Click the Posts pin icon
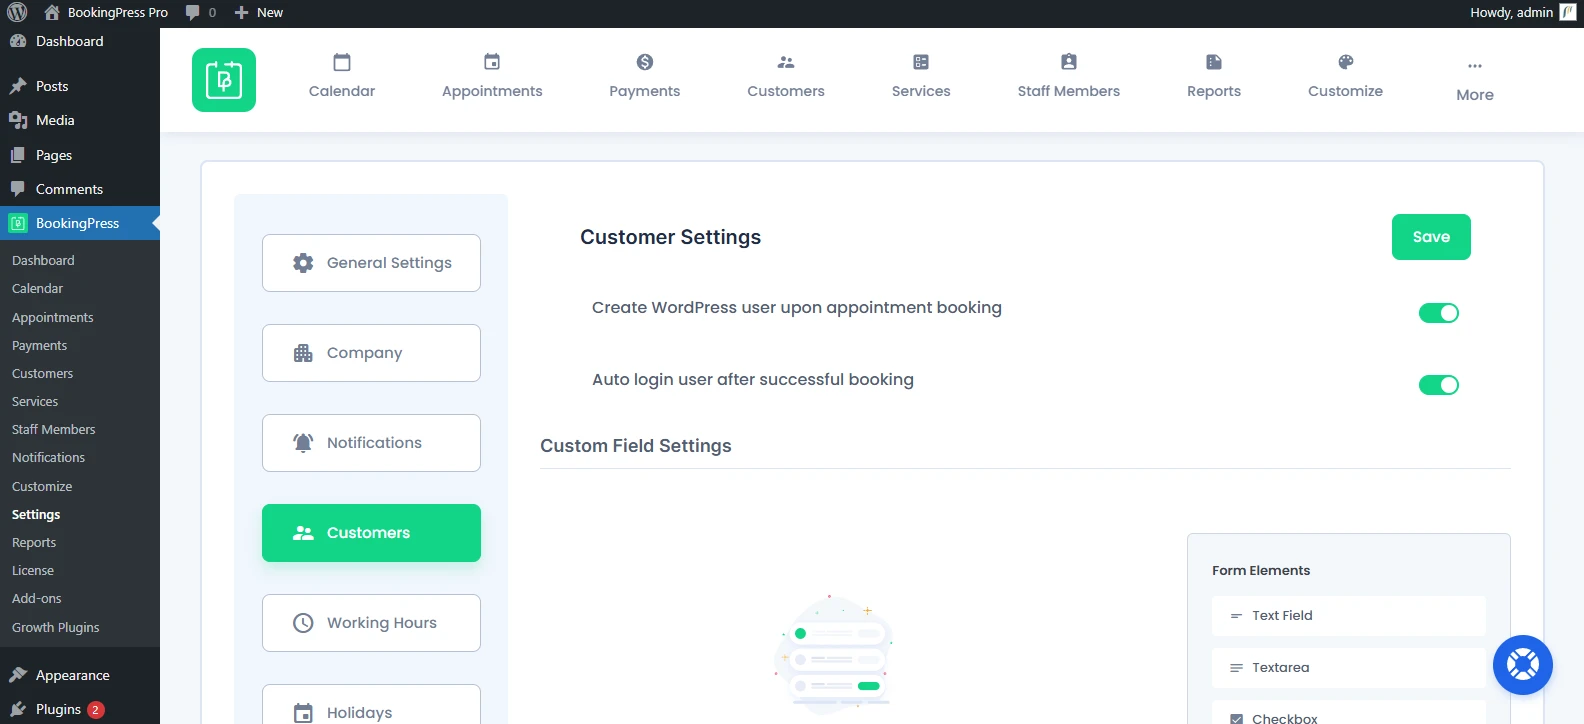Screen dimensions: 1584x724 18,86
